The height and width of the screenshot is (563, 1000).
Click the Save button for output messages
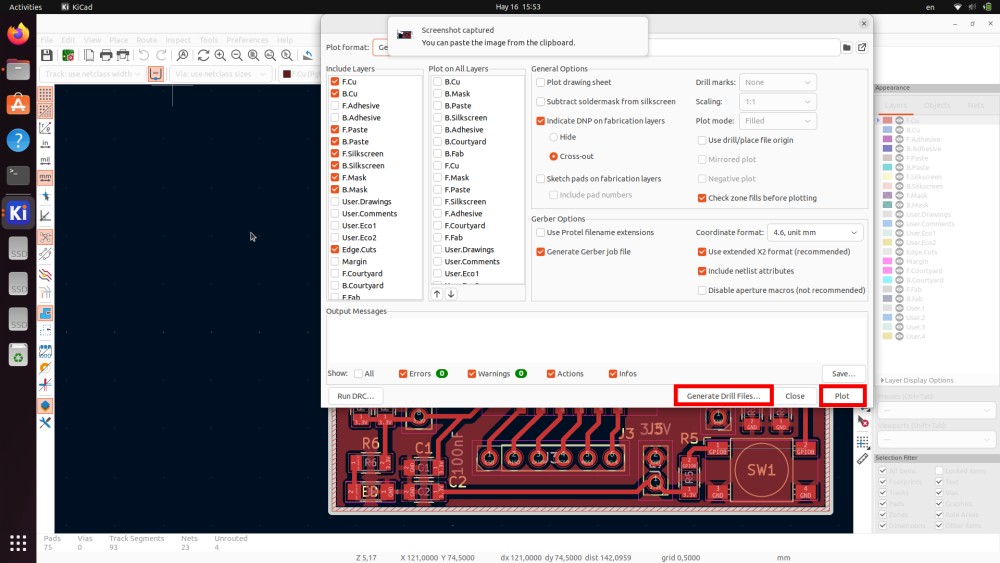[843, 374]
